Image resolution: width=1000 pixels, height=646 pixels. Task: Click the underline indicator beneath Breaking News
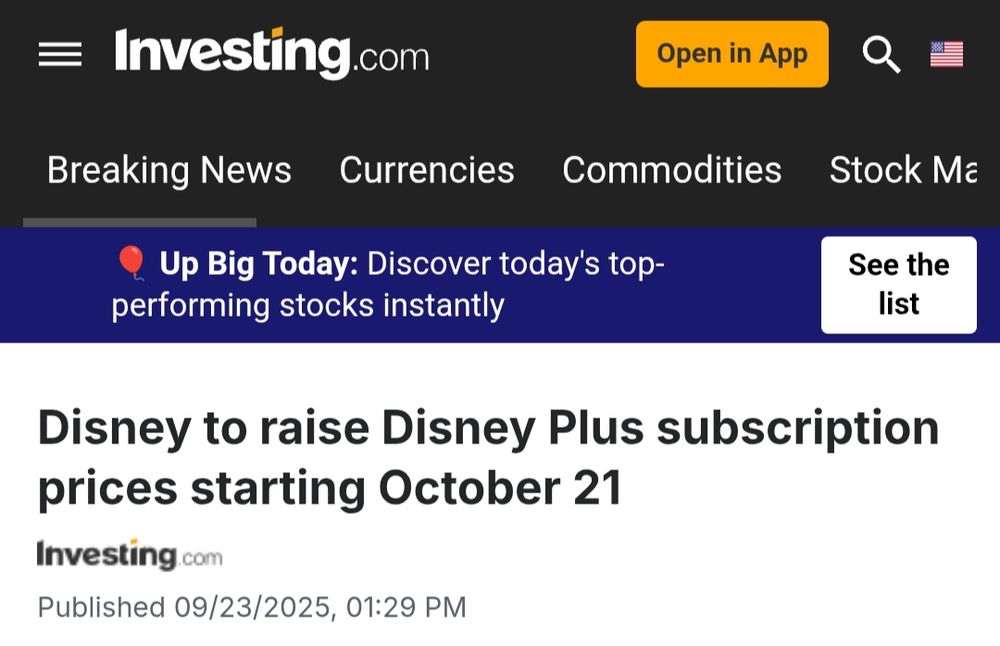coord(140,222)
